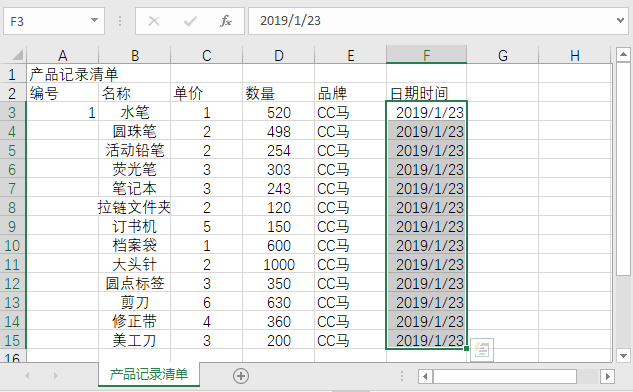633x392 pixels.
Task: Add a new sheet with plus icon
Action: [x=241, y=376]
